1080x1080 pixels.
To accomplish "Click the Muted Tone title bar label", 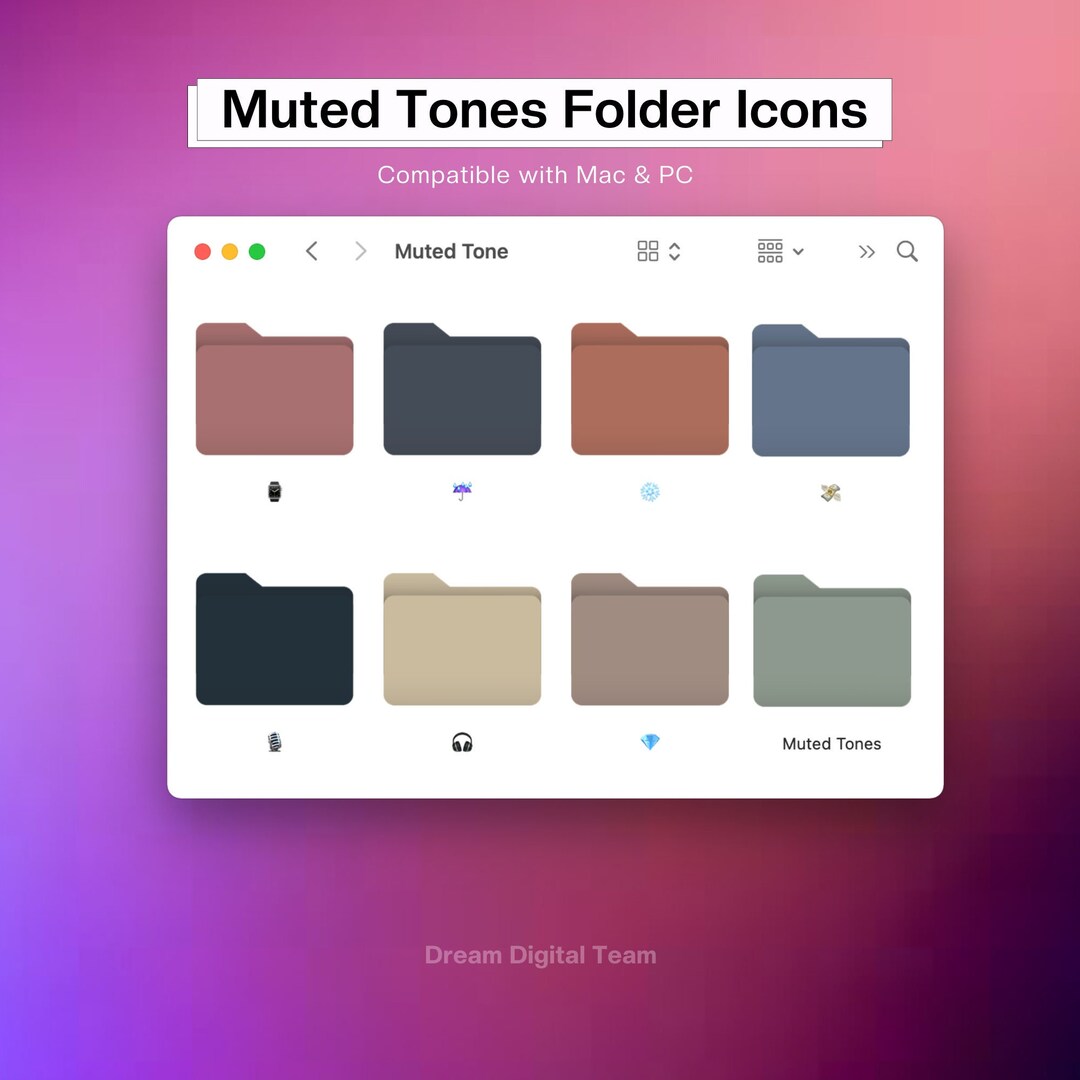I will (x=451, y=251).
